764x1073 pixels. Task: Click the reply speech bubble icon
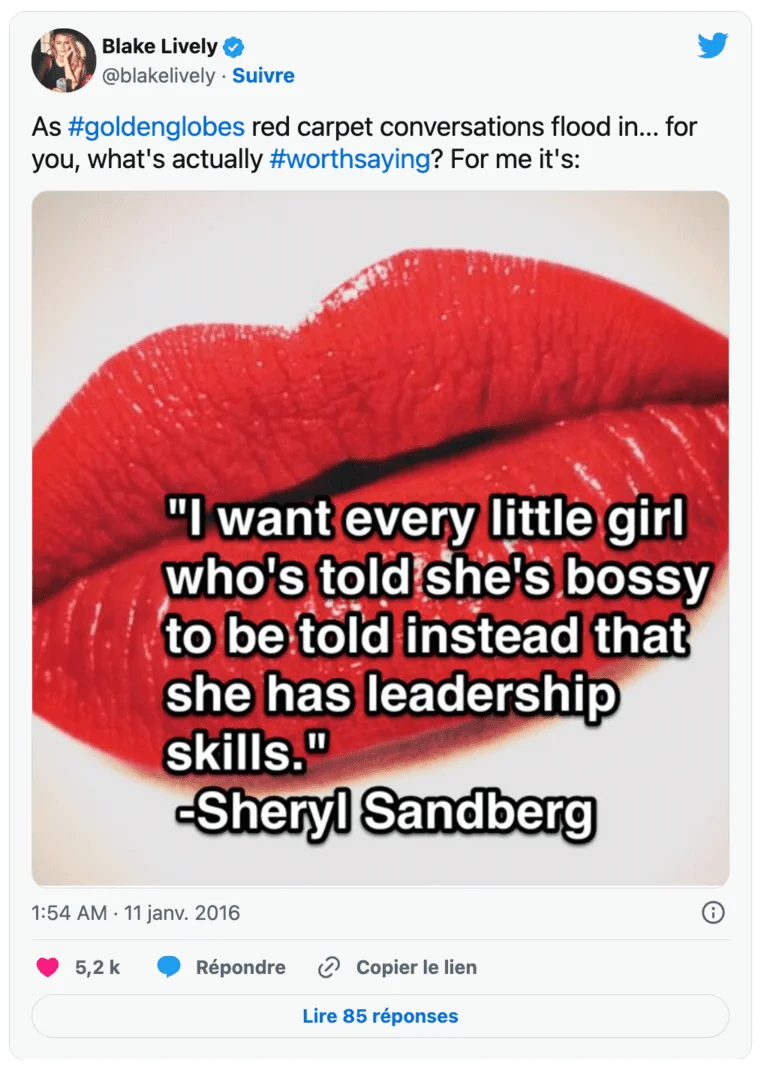pyautogui.click(x=170, y=967)
